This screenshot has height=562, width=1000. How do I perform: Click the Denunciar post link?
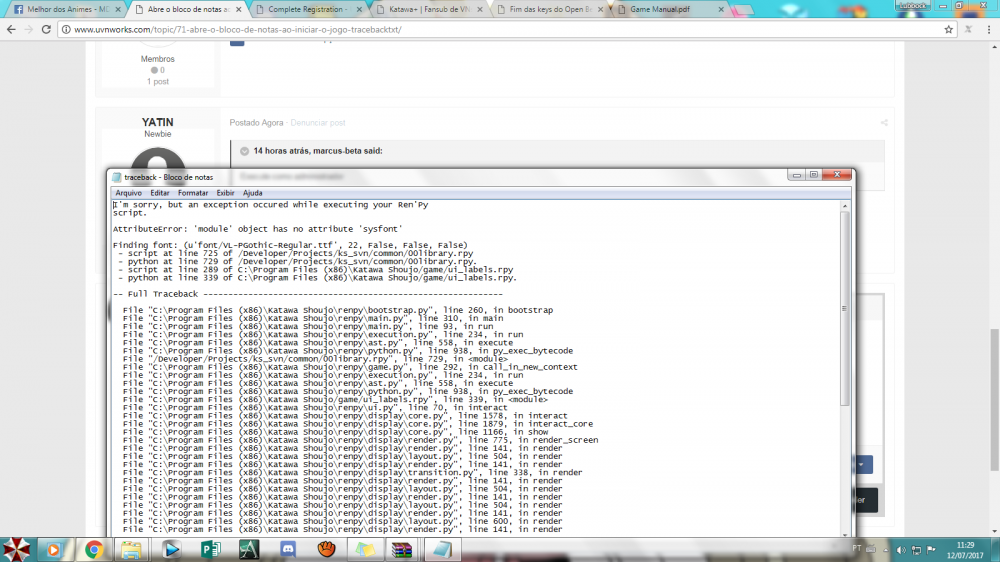click(x=318, y=122)
